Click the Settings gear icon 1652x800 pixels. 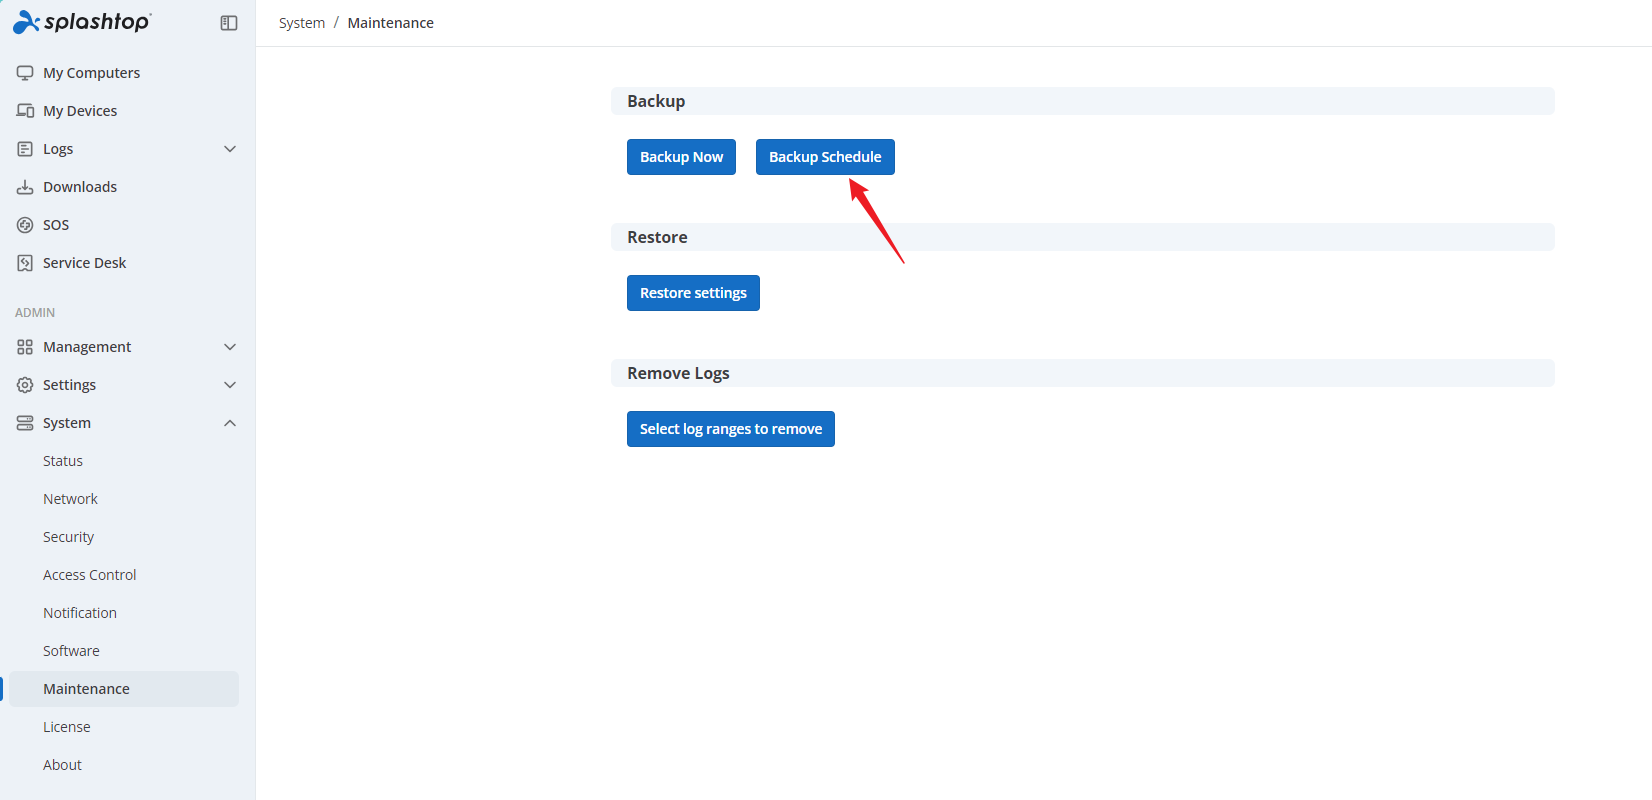(x=25, y=385)
